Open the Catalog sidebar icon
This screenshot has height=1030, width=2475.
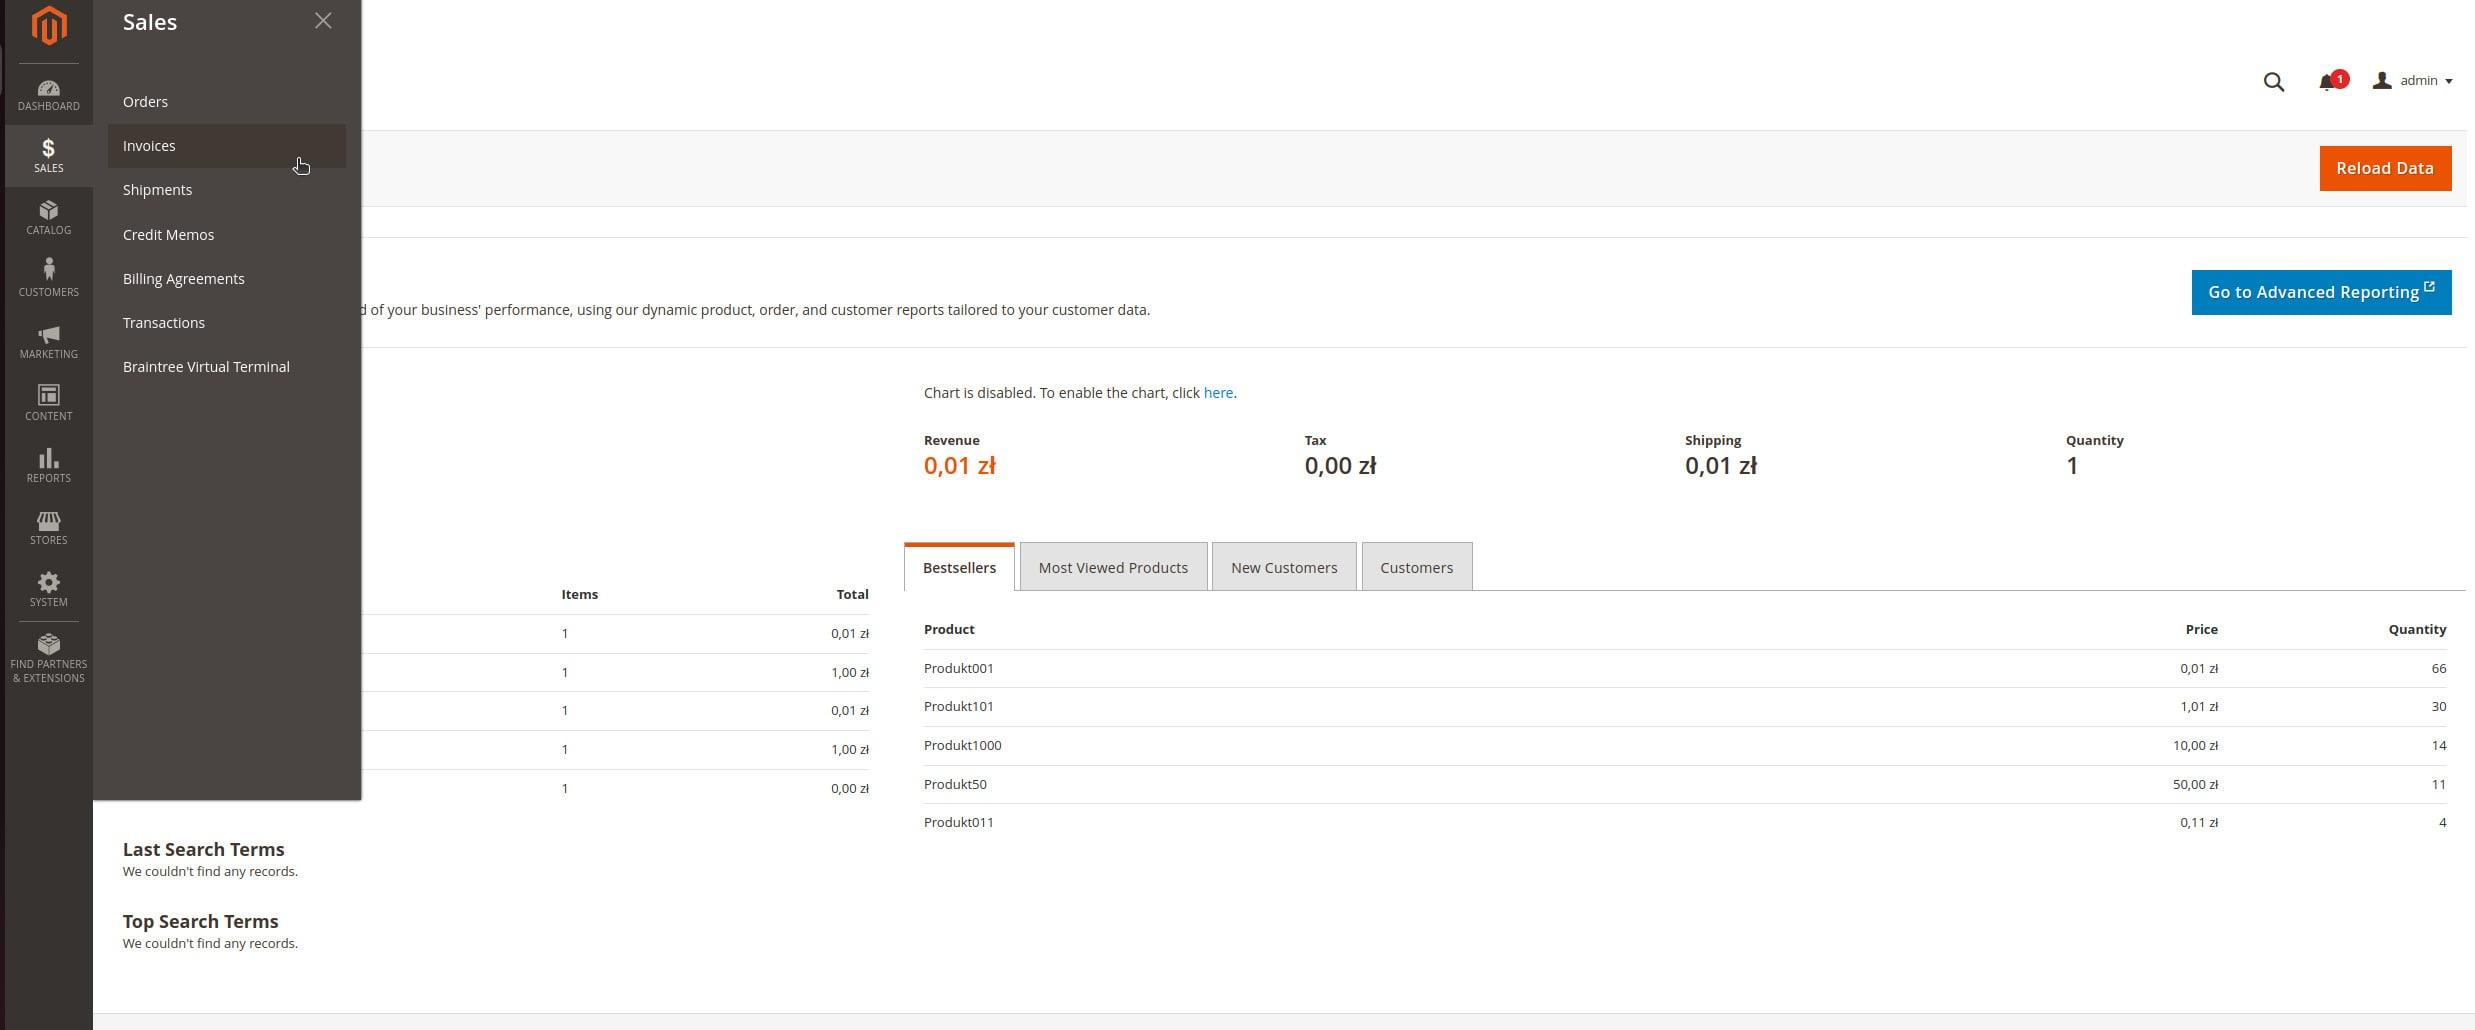point(48,218)
